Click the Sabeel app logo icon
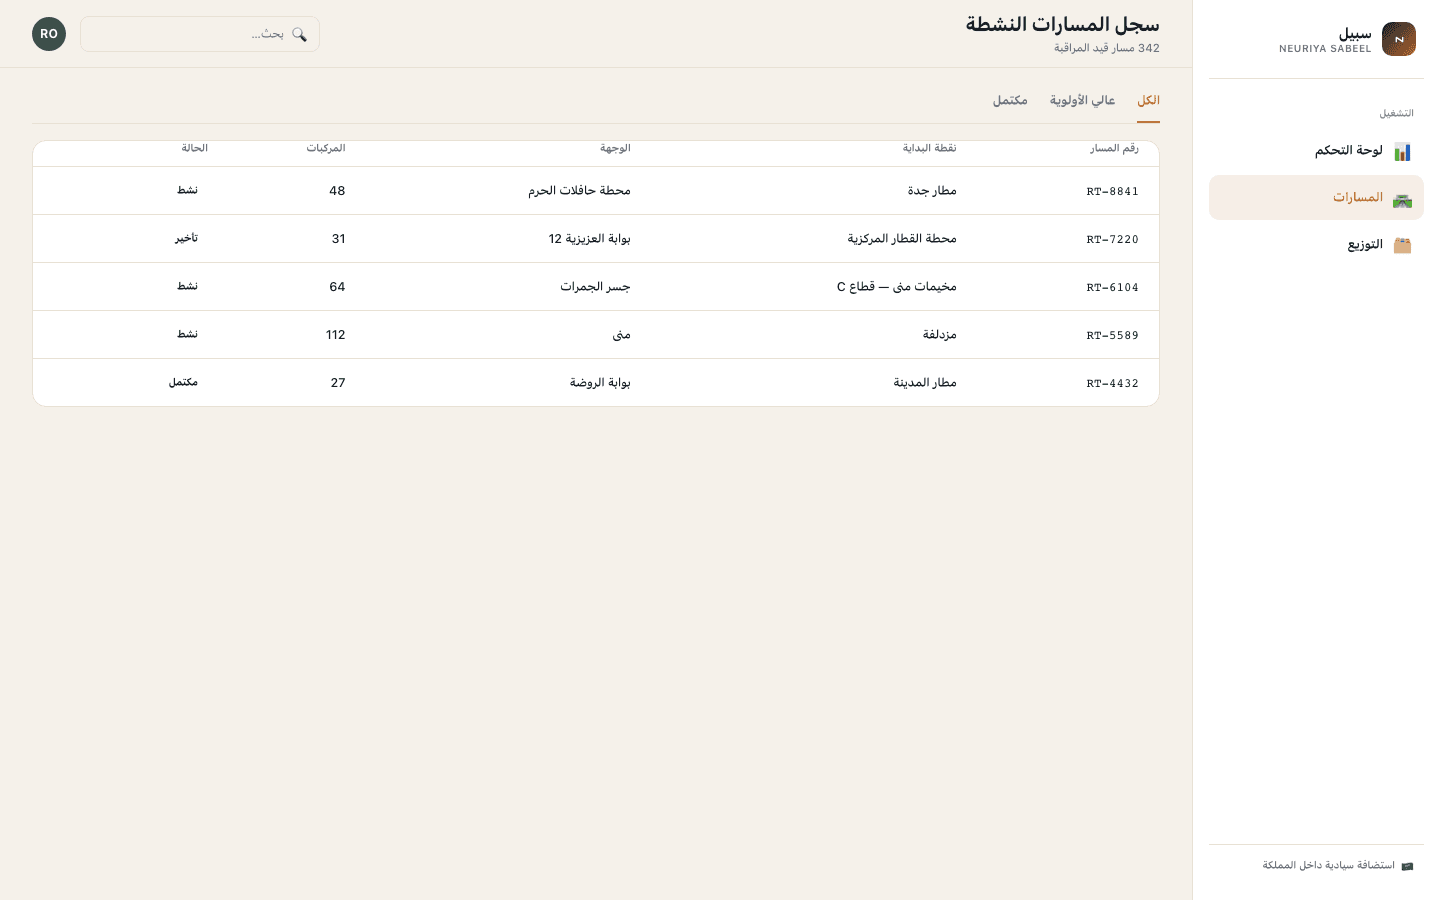This screenshot has height=900, width=1440. (1398, 39)
